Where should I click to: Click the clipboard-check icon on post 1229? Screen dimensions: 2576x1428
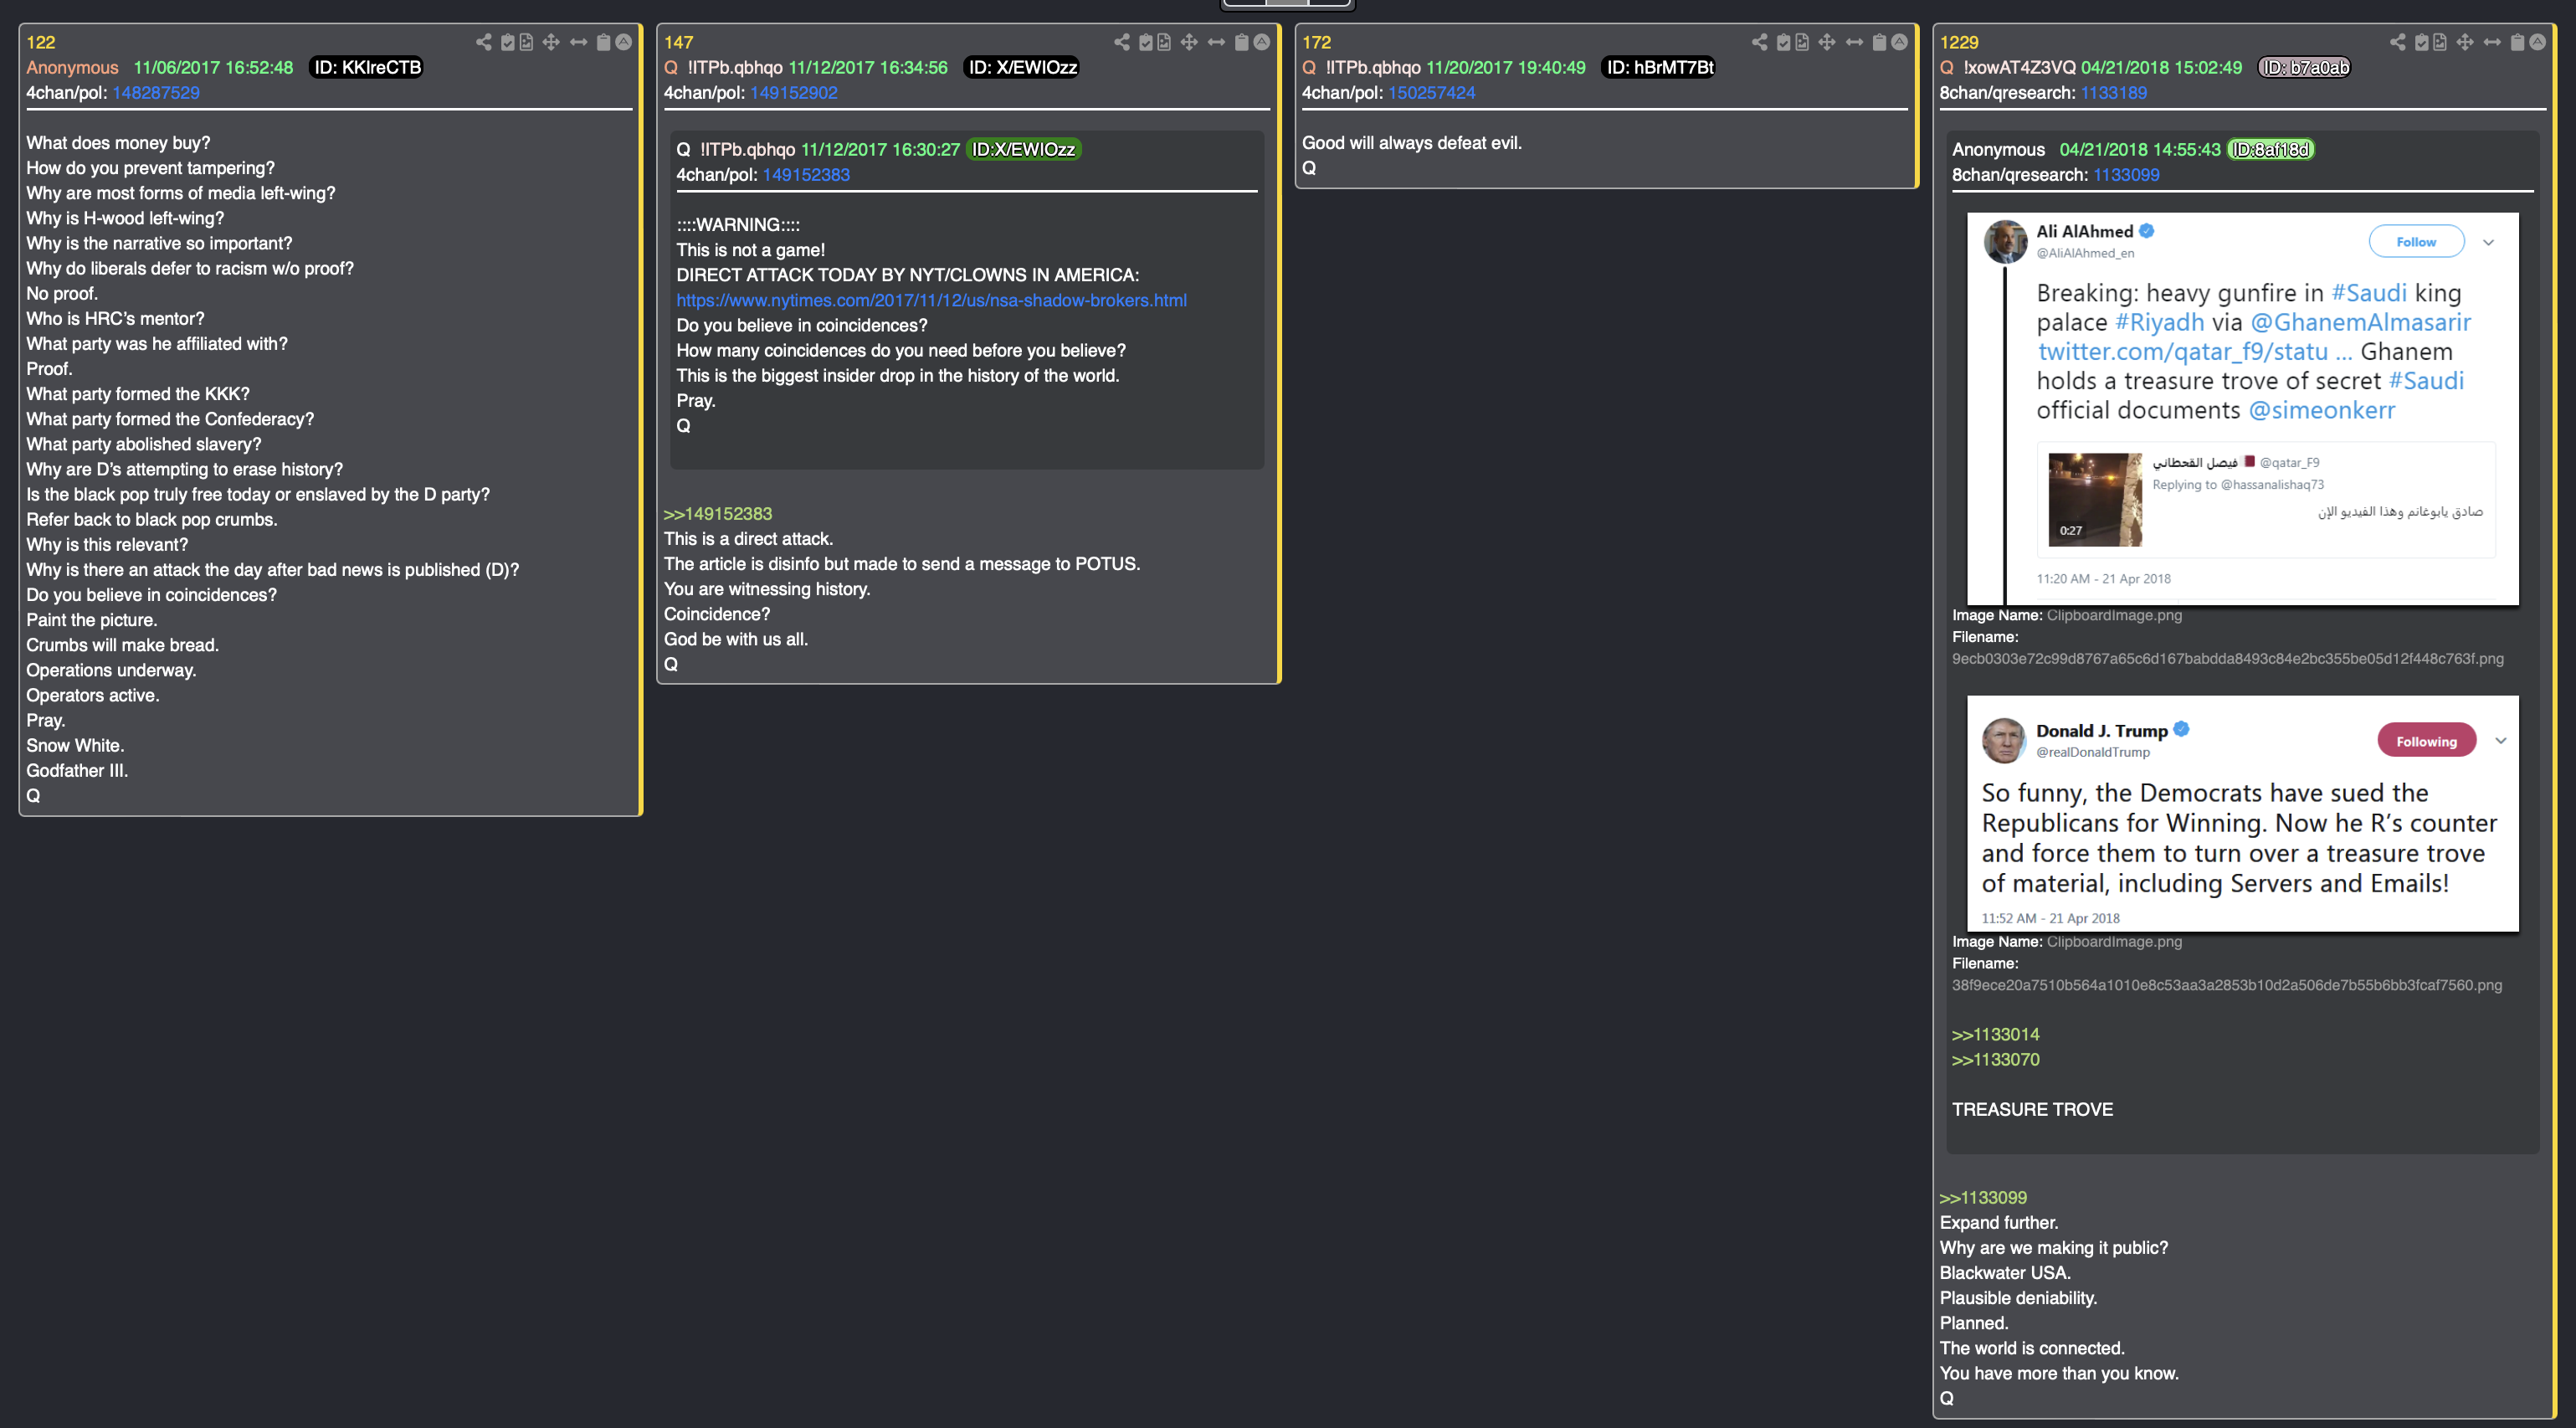click(x=2421, y=42)
